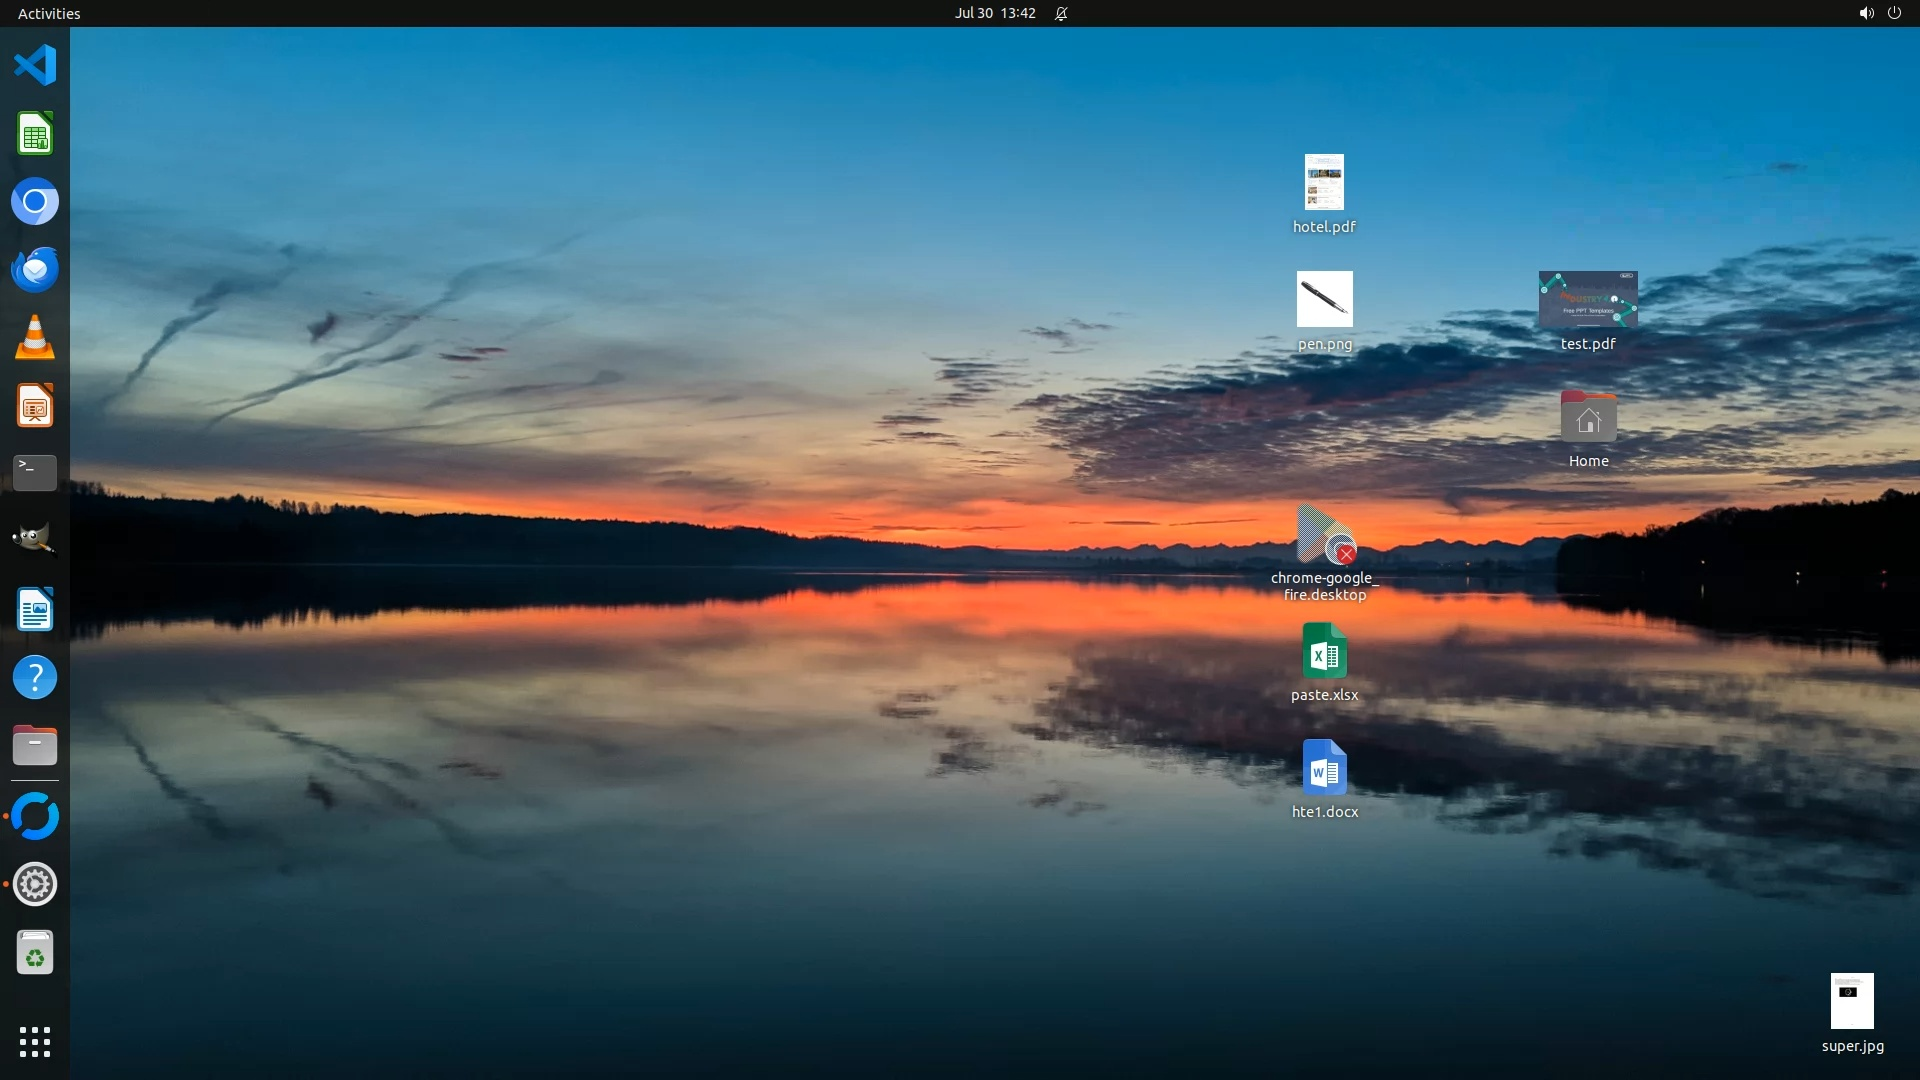
Task: Open LibreOffice Calc from the dock
Action: [x=35, y=134]
